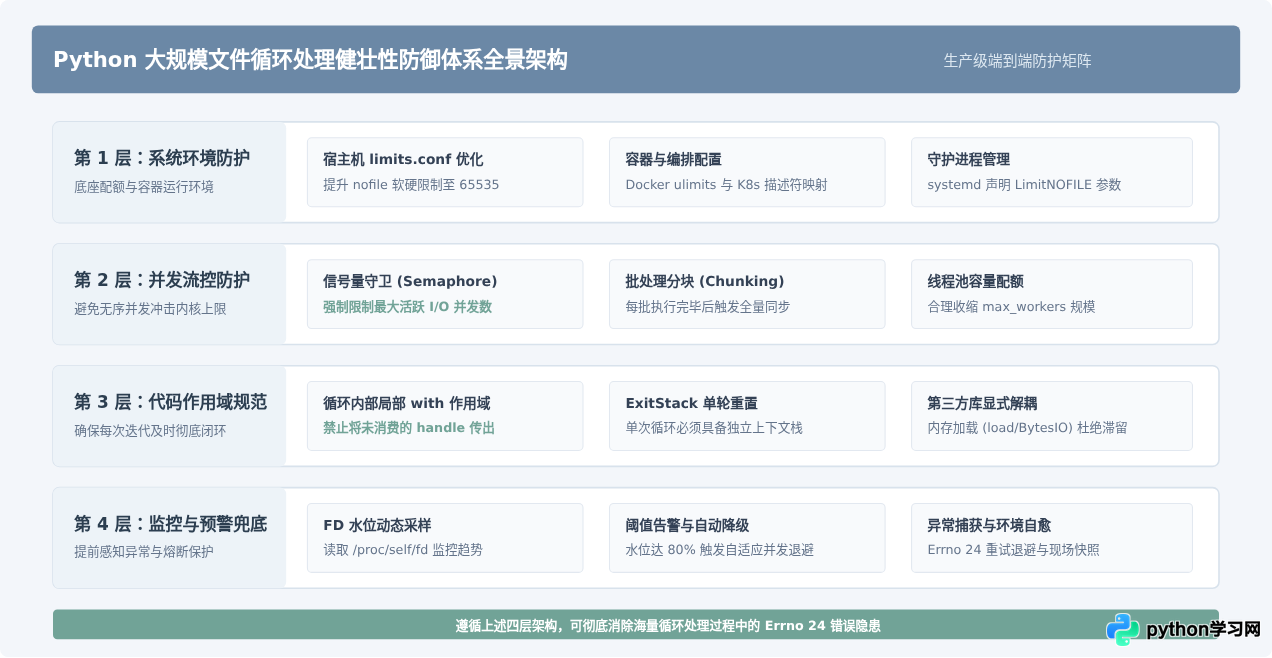Click "Errno 24 重试退避与现场快照"
The width and height of the screenshot is (1272, 658).
(x=1014, y=551)
